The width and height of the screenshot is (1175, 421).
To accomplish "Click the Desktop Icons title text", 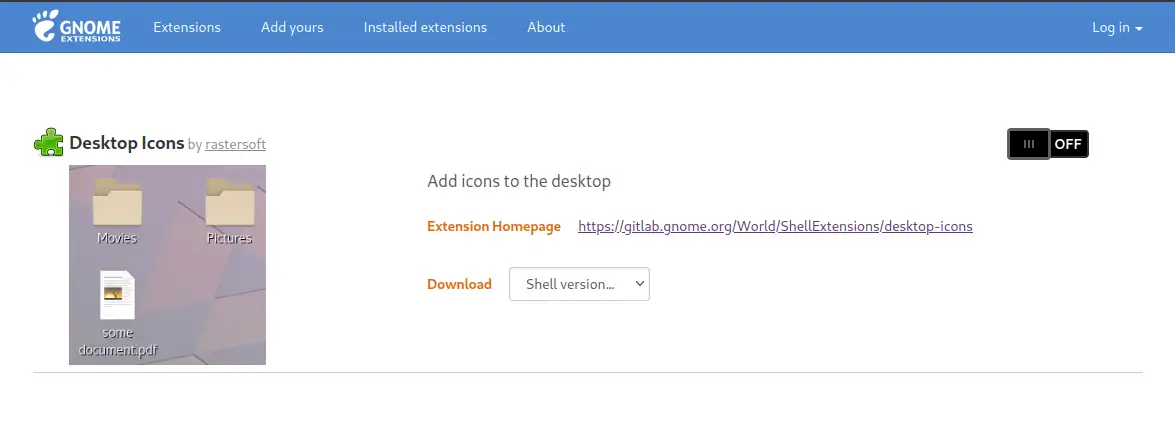I will [127, 142].
